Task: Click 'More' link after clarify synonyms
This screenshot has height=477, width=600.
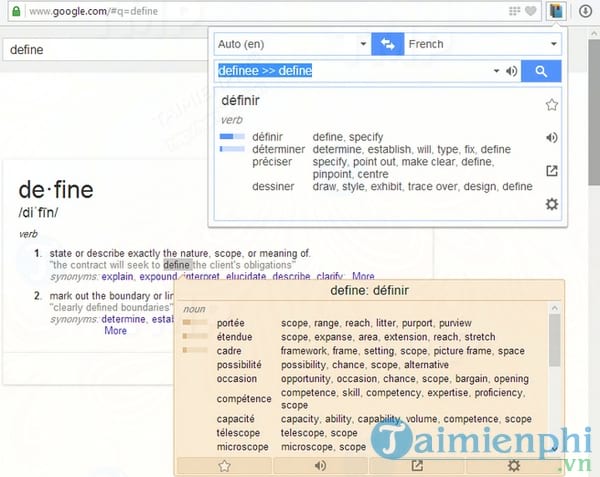Action: [x=363, y=276]
